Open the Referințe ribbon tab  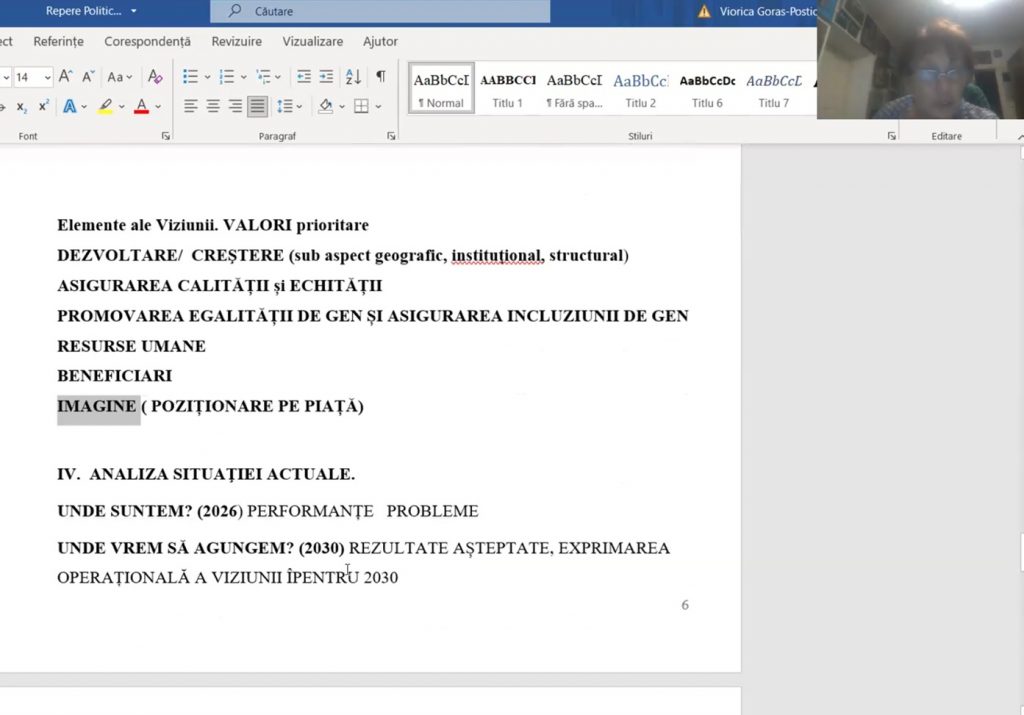pyautogui.click(x=58, y=41)
